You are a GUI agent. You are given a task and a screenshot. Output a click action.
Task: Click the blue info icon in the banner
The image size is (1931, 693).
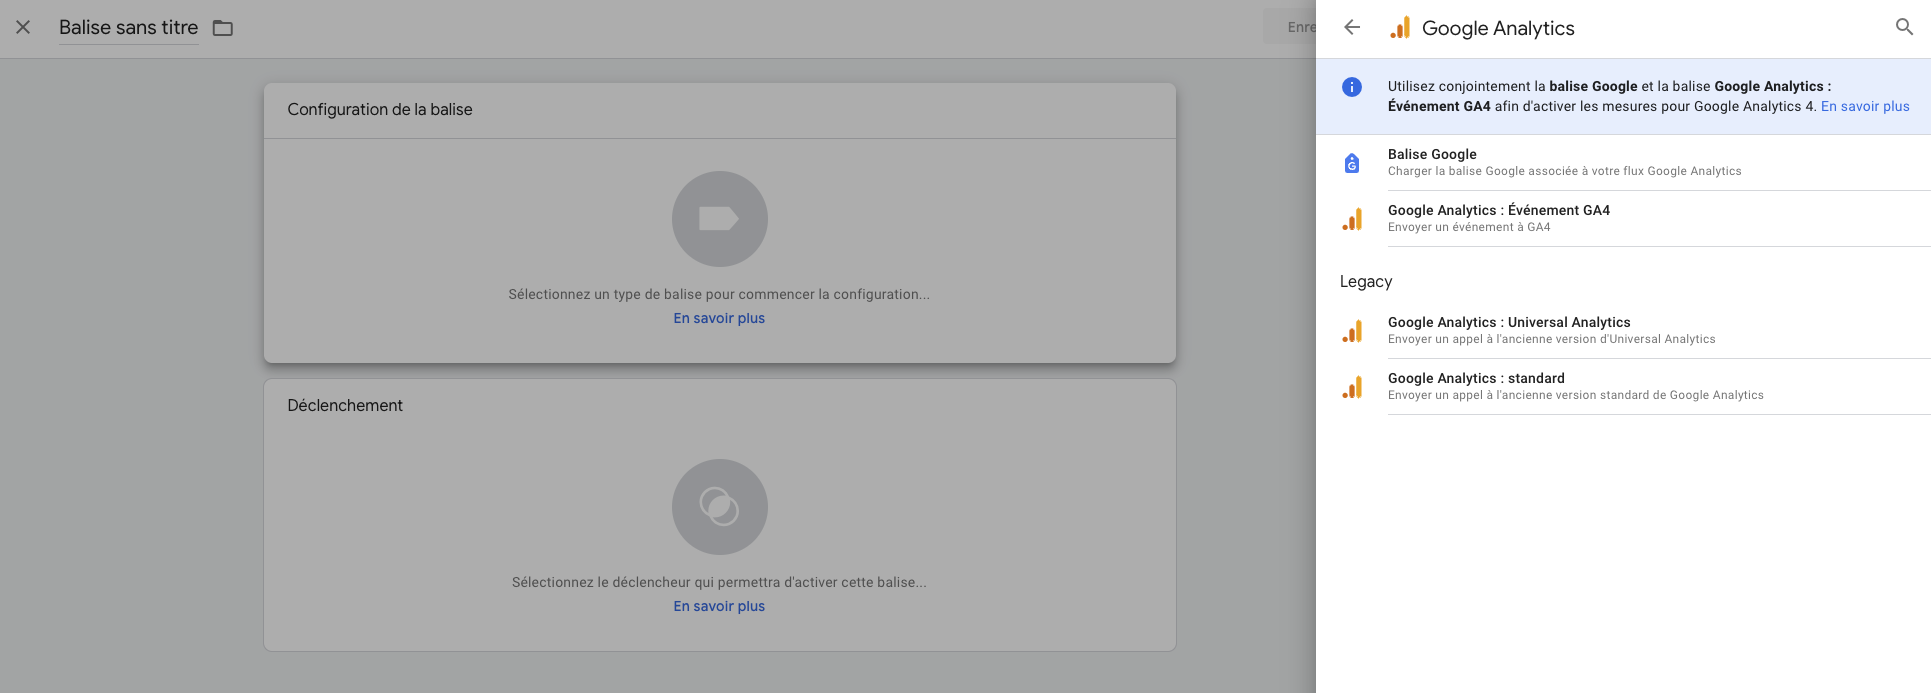pos(1352,87)
